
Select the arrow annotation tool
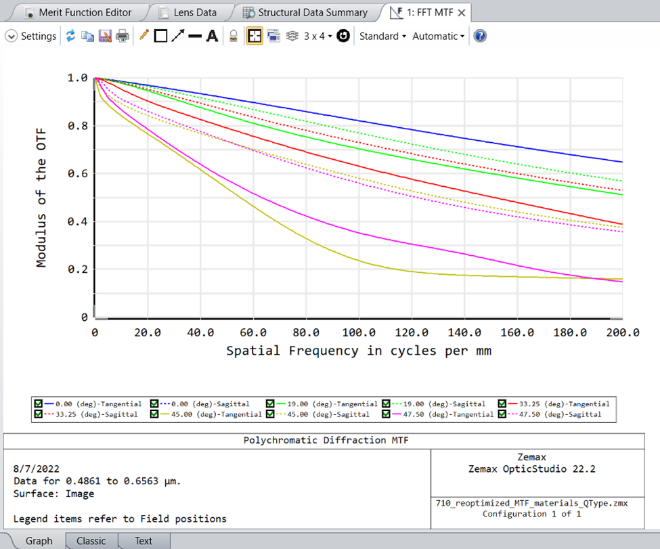point(177,36)
